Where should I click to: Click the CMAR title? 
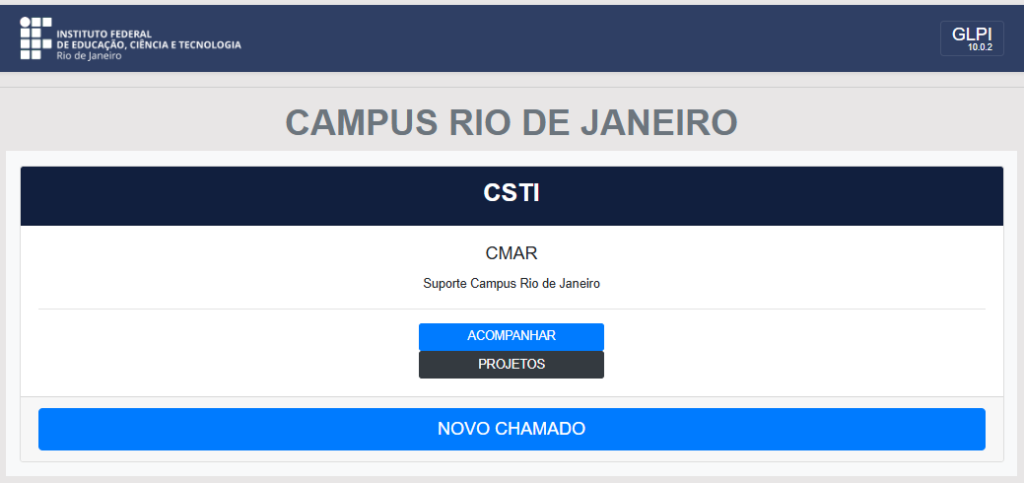pos(511,253)
